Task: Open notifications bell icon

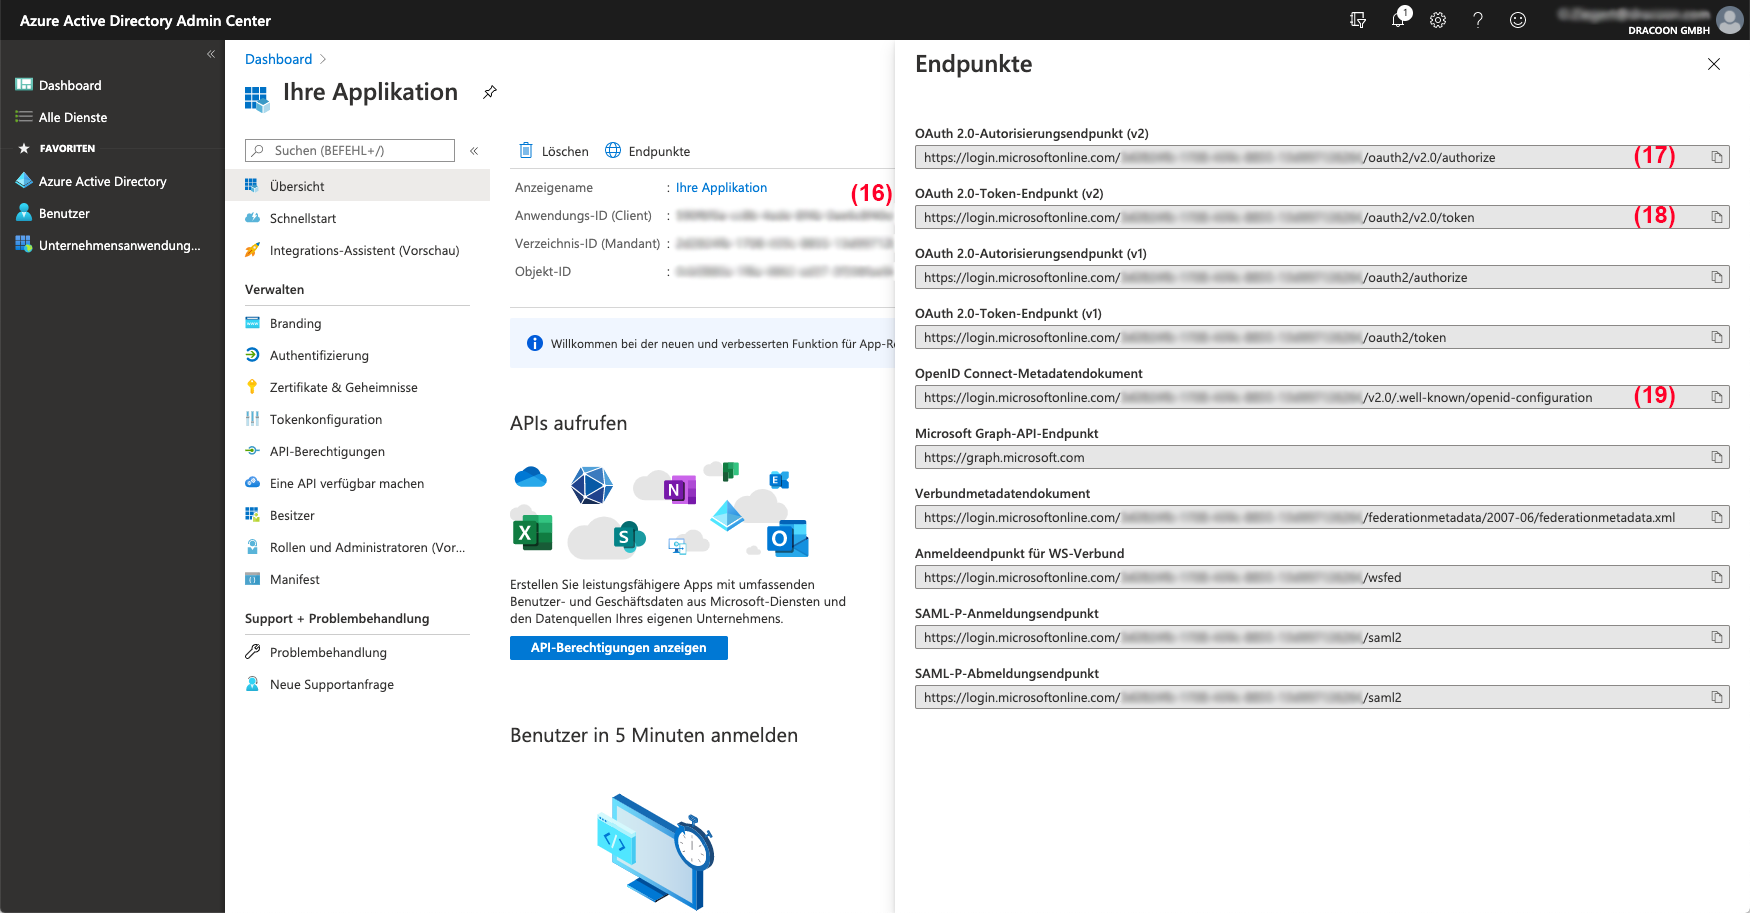Action: pos(1398,19)
